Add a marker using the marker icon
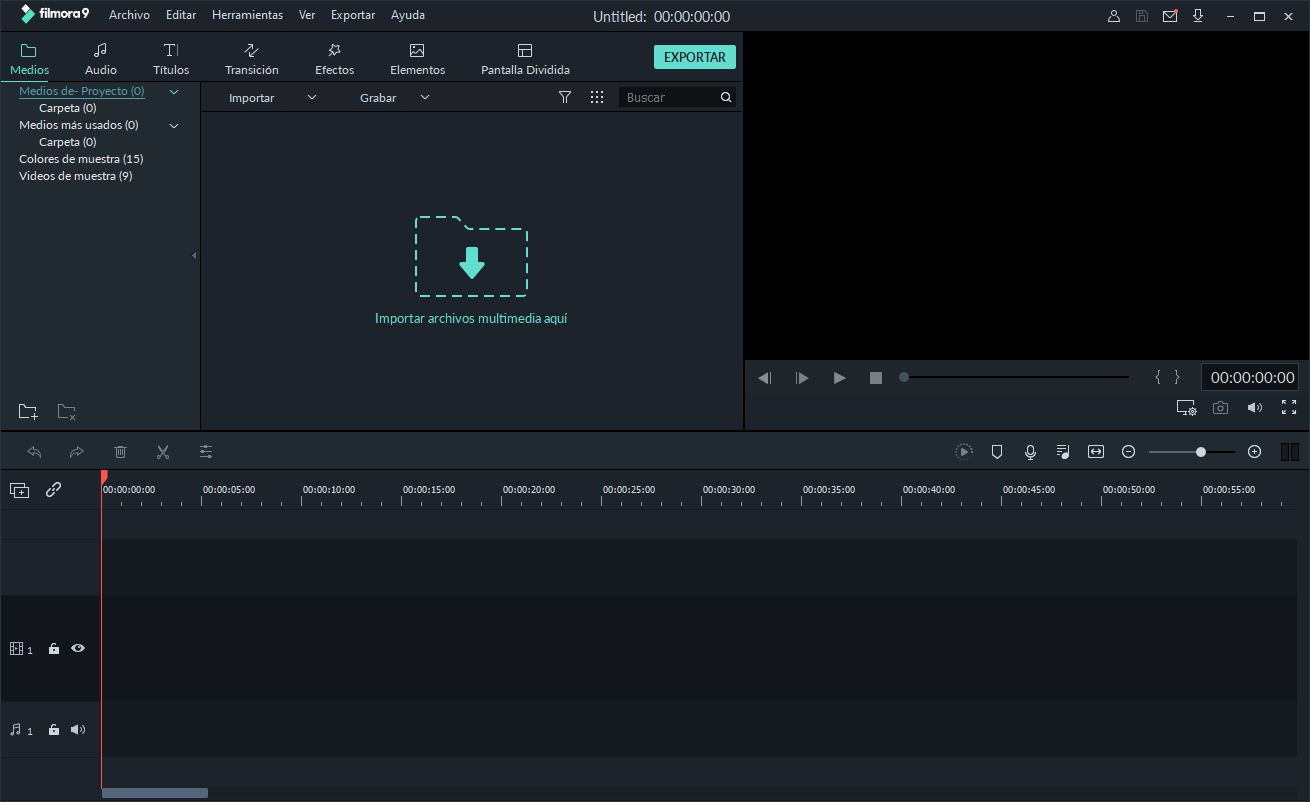This screenshot has width=1310, height=802. click(x=996, y=451)
